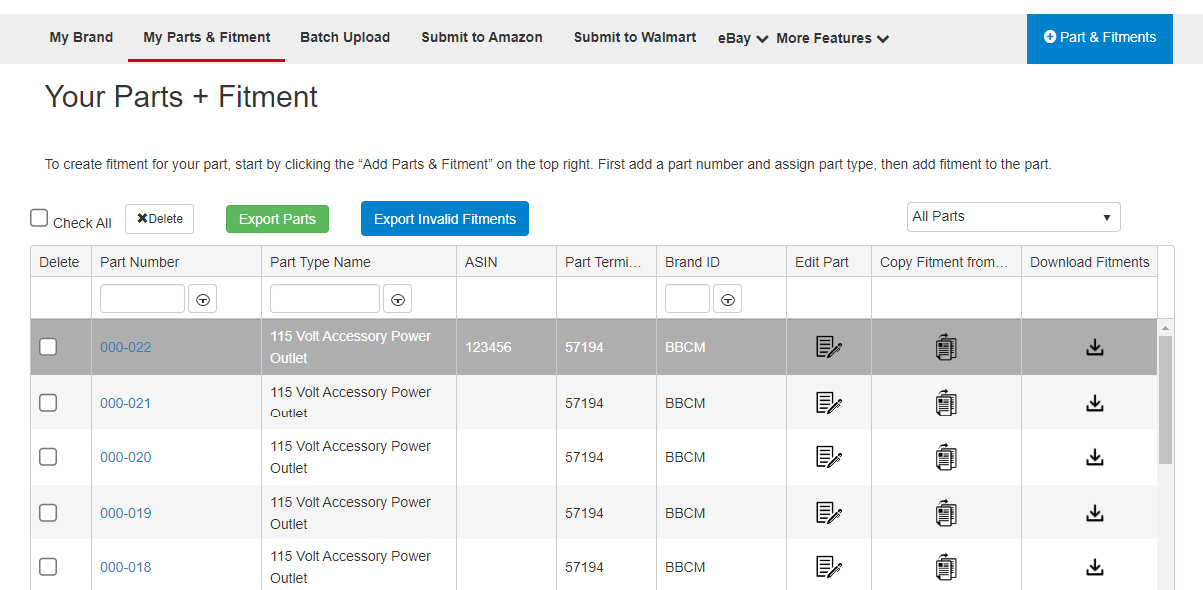Open Edit Part icon for part 000-019
The height and width of the screenshot is (590, 1203).
pos(829,513)
